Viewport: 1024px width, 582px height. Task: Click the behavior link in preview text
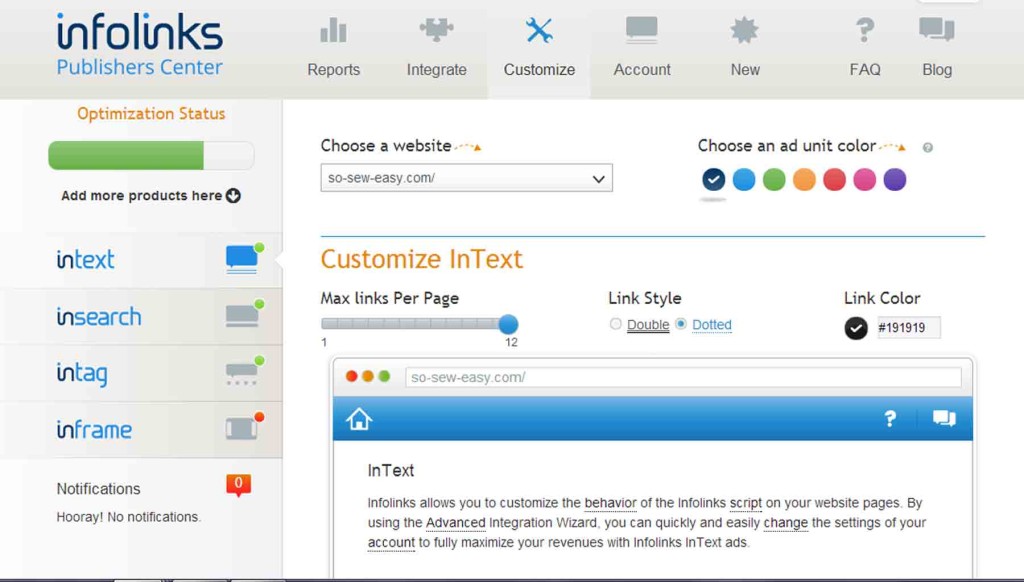tap(610, 503)
